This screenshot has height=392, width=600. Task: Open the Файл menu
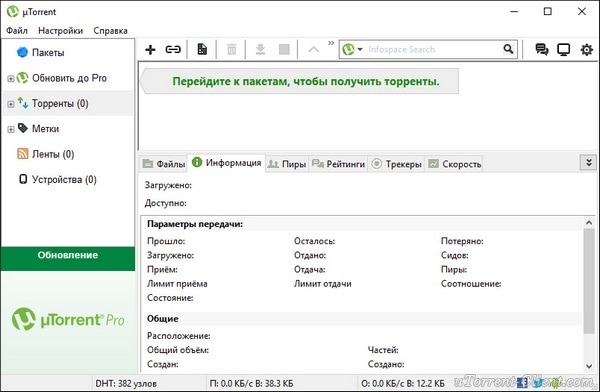[x=17, y=31]
